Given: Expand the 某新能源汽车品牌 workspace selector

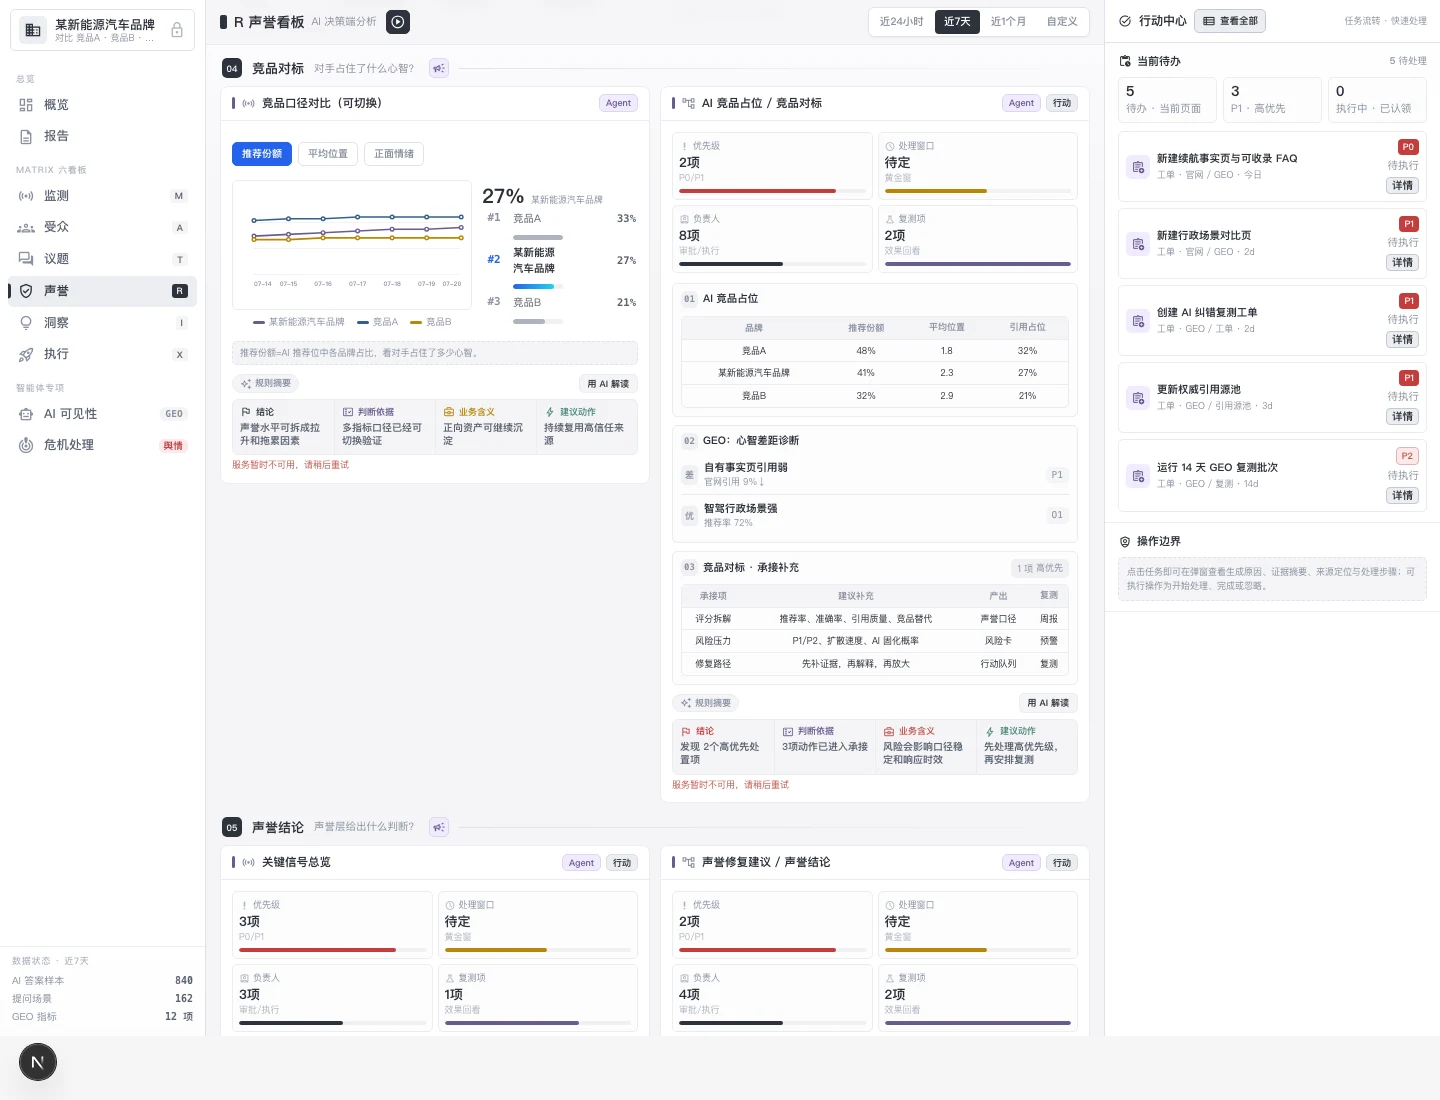Looking at the screenshot, I should 102,30.
